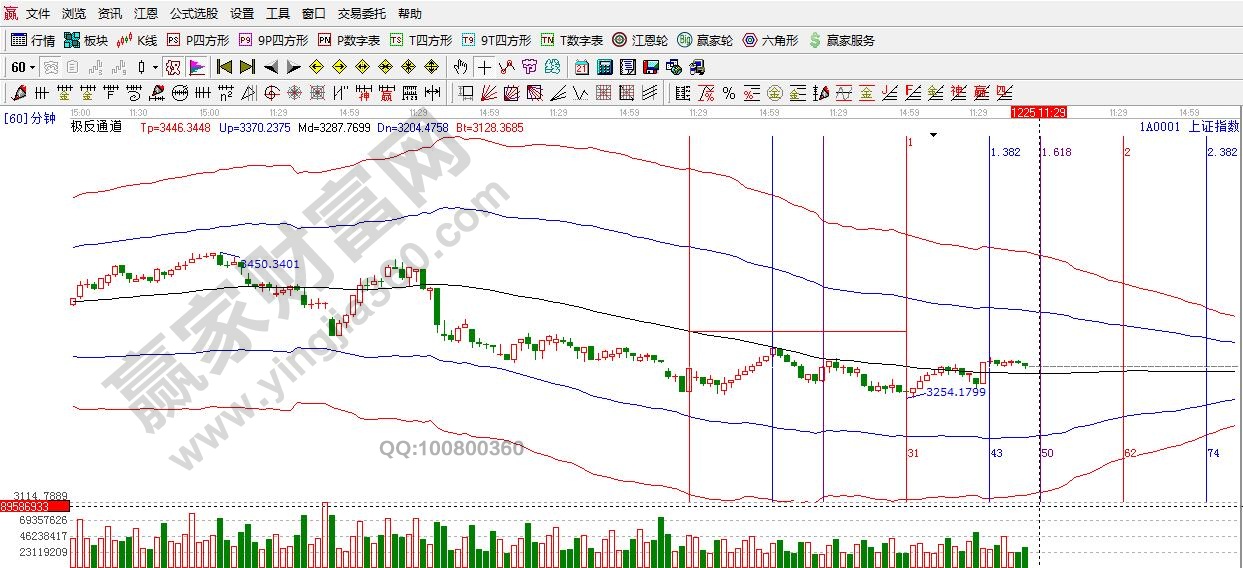This screenshot has width=1243, height=568.
Task: Expand the candlestick style dropdown arrow
Action: 154,67
